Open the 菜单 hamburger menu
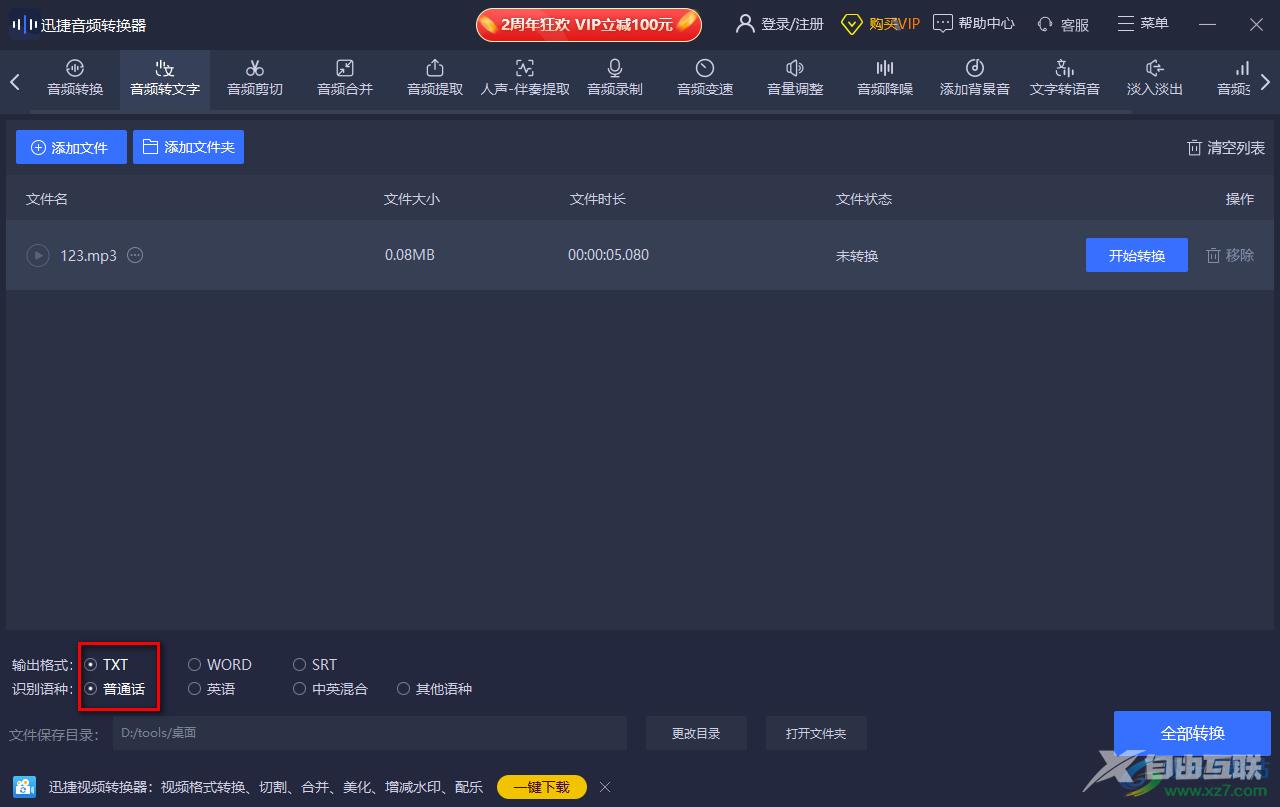This screenshot has height=807, width=1280. click(1143, 24)
